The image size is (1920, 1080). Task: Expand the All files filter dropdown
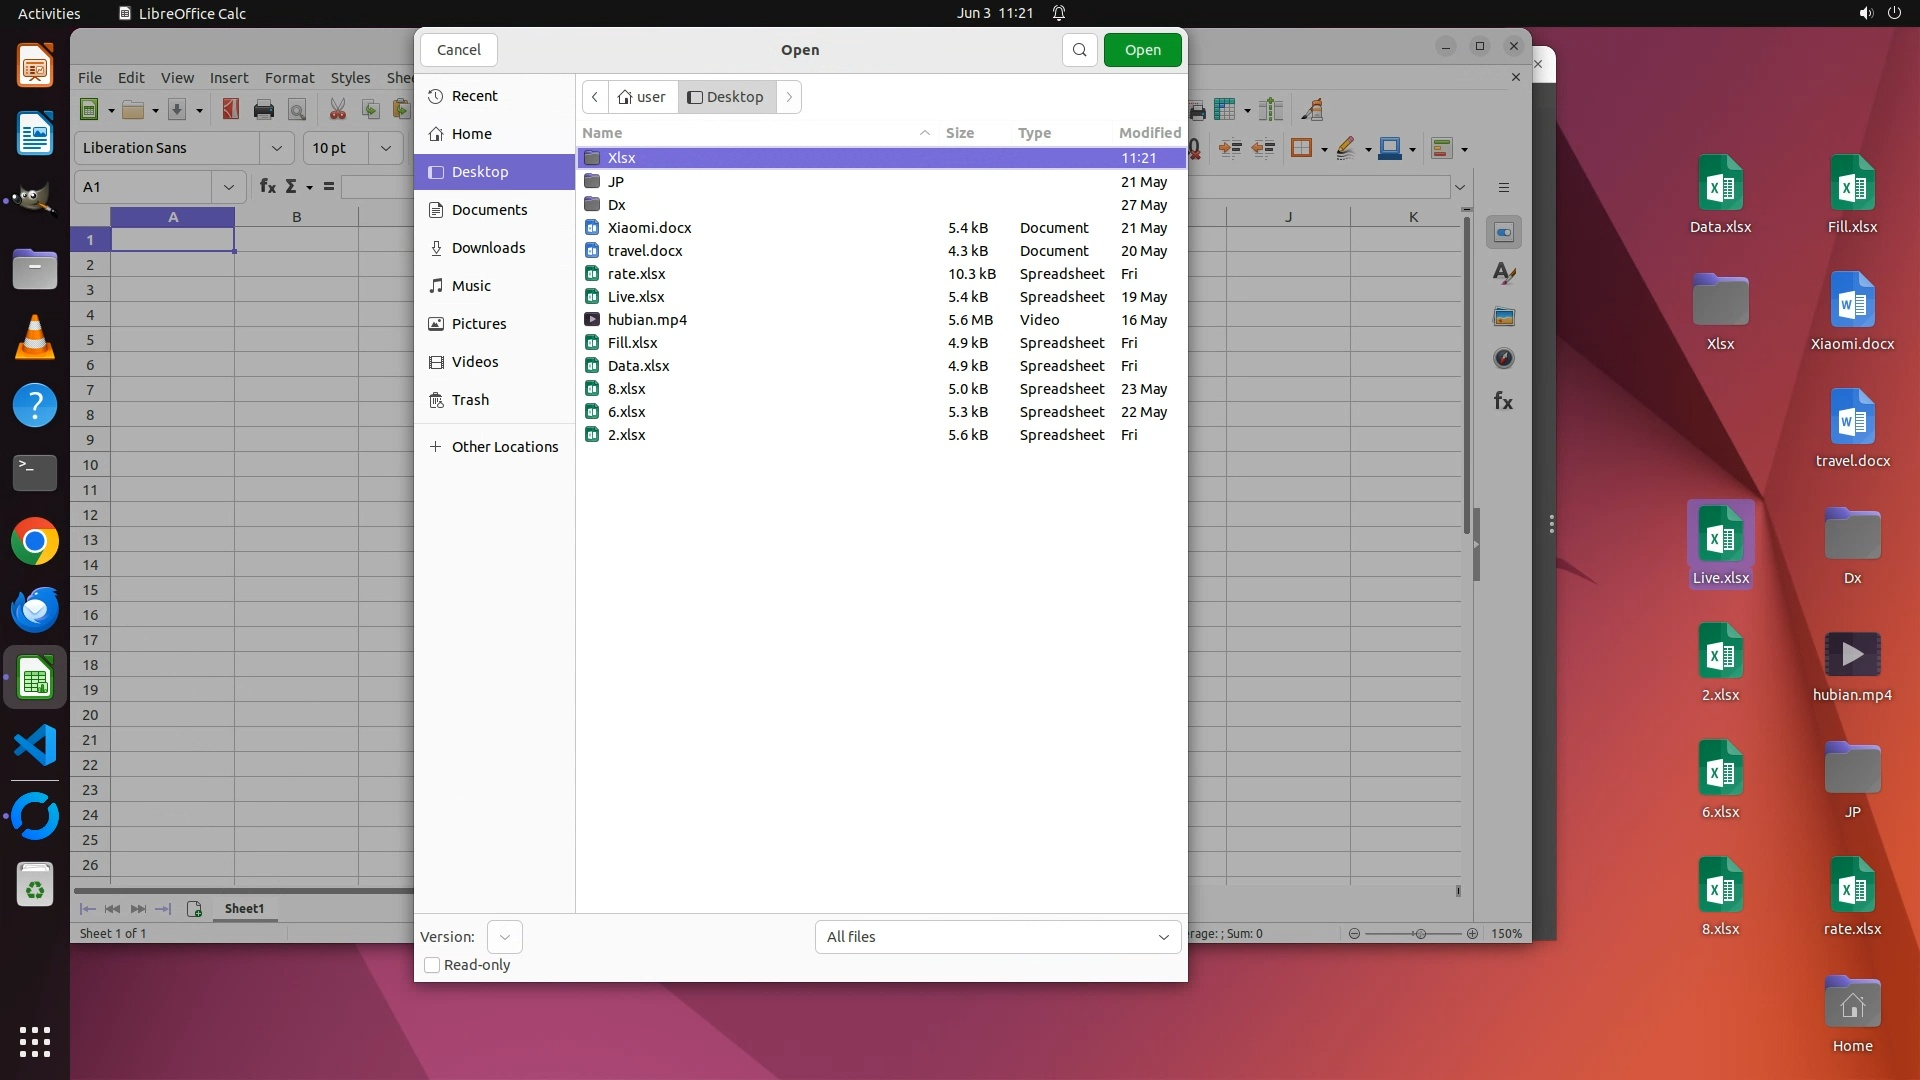(997, 937)
